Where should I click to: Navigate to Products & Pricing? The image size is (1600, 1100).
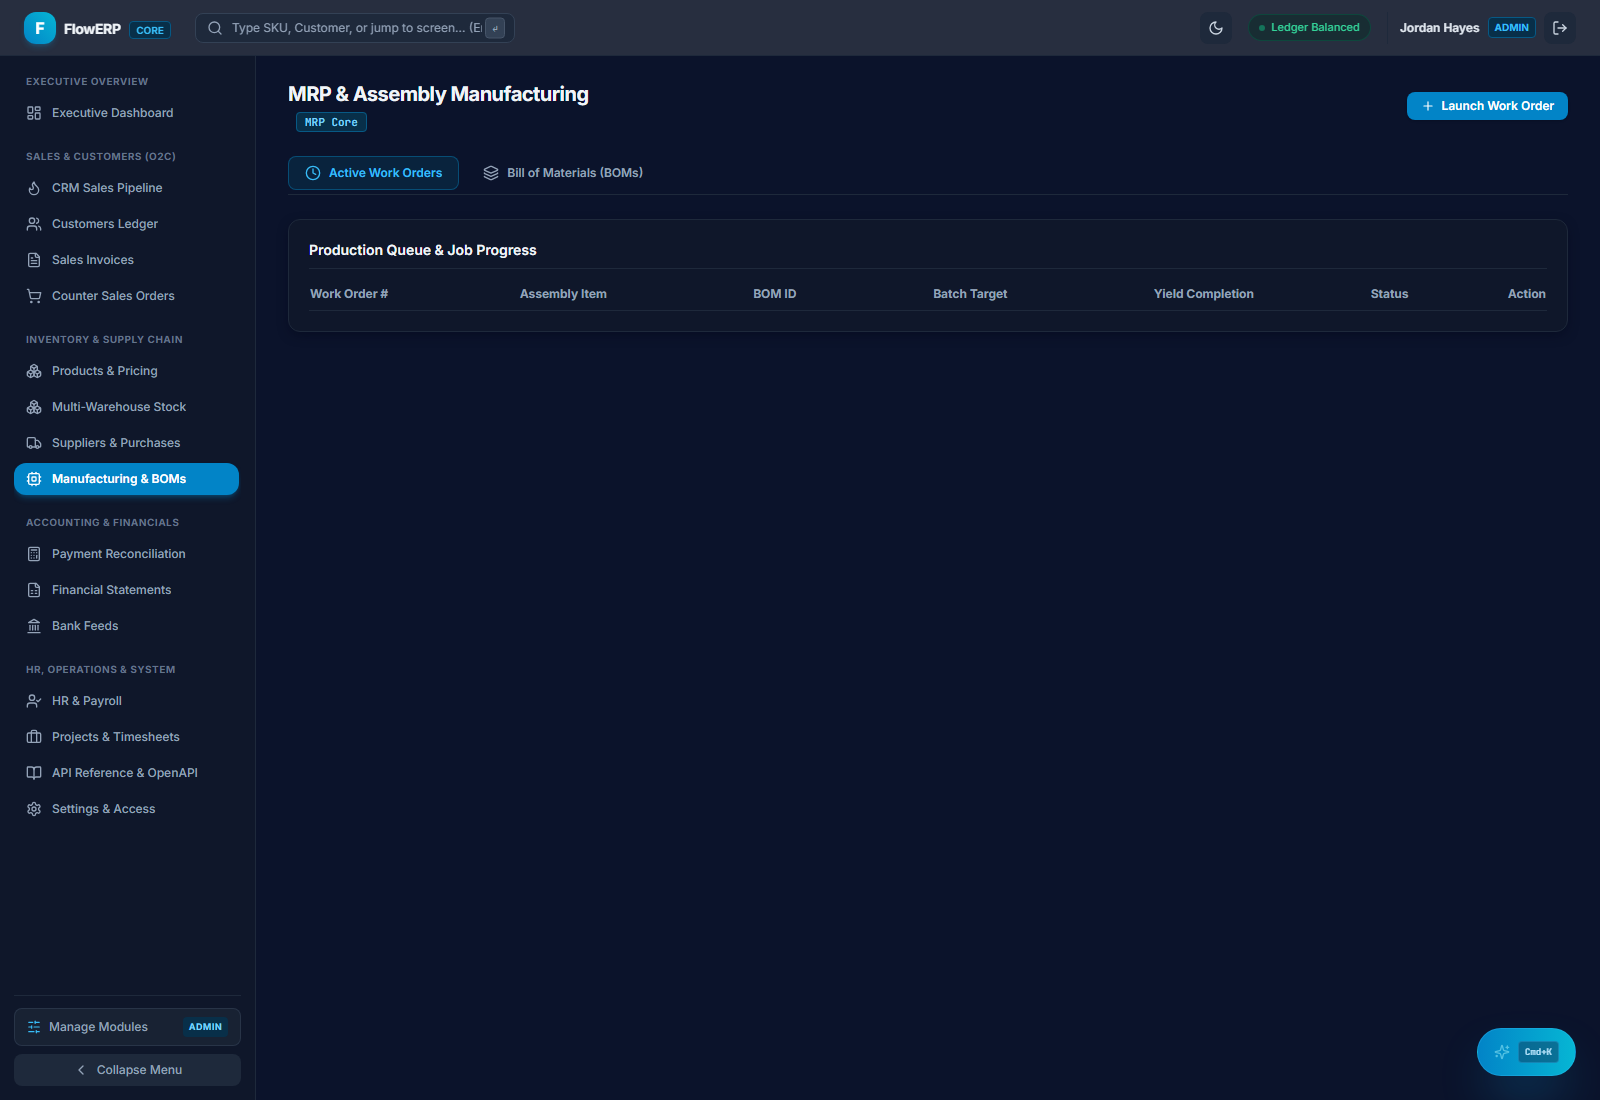(126, 371)
